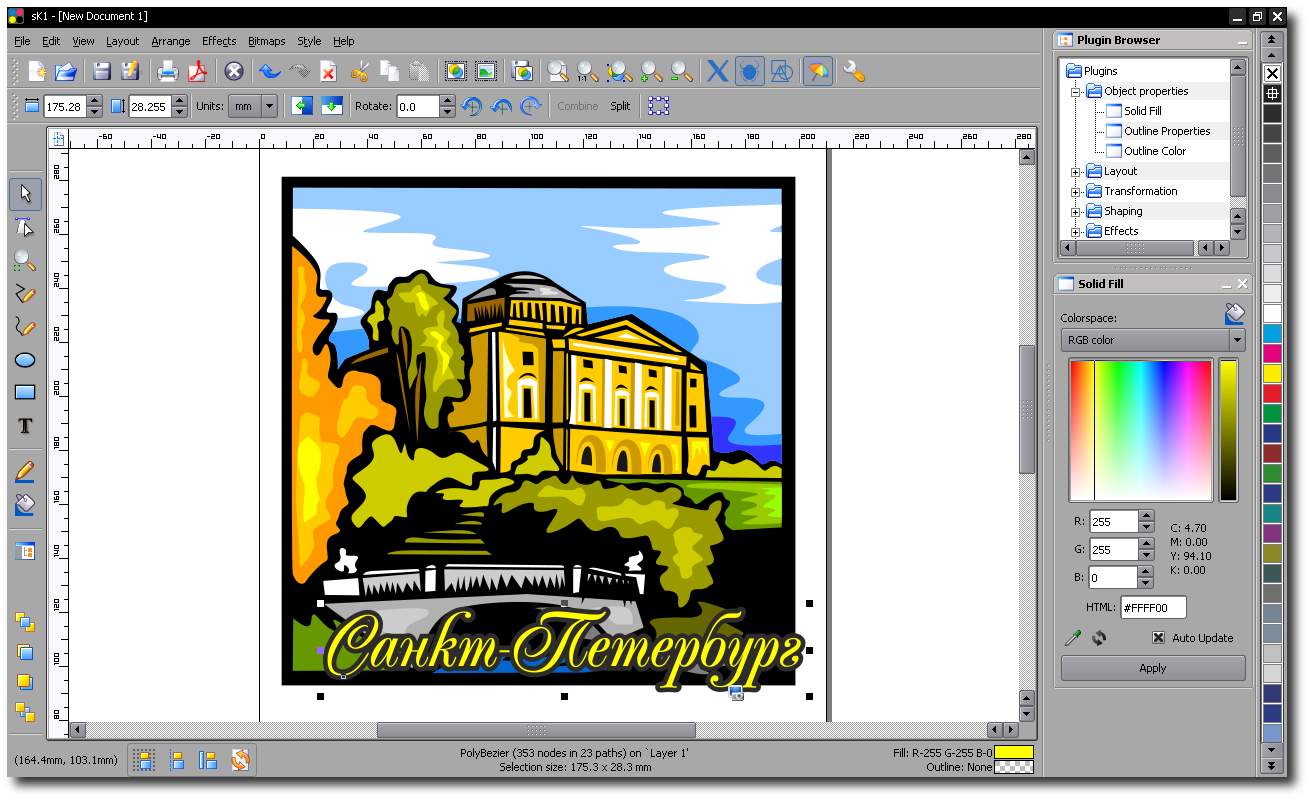Open the Bitmaps menu

pyautogui.click(x=266, y=41)
